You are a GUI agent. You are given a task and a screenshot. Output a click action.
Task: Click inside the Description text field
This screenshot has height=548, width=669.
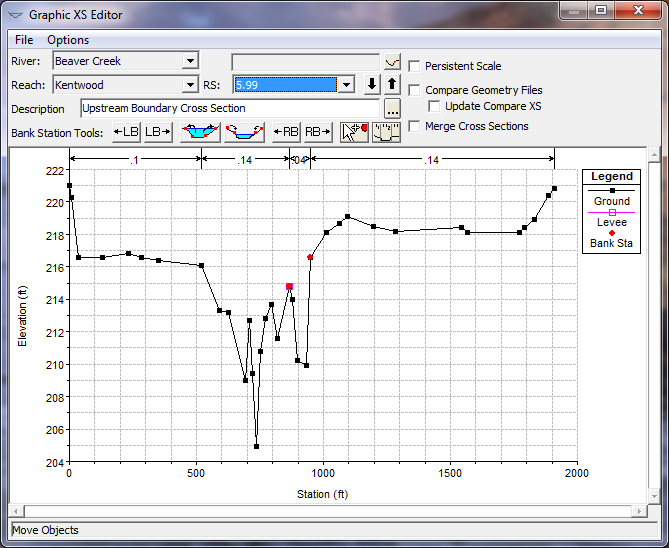point(228,108)
